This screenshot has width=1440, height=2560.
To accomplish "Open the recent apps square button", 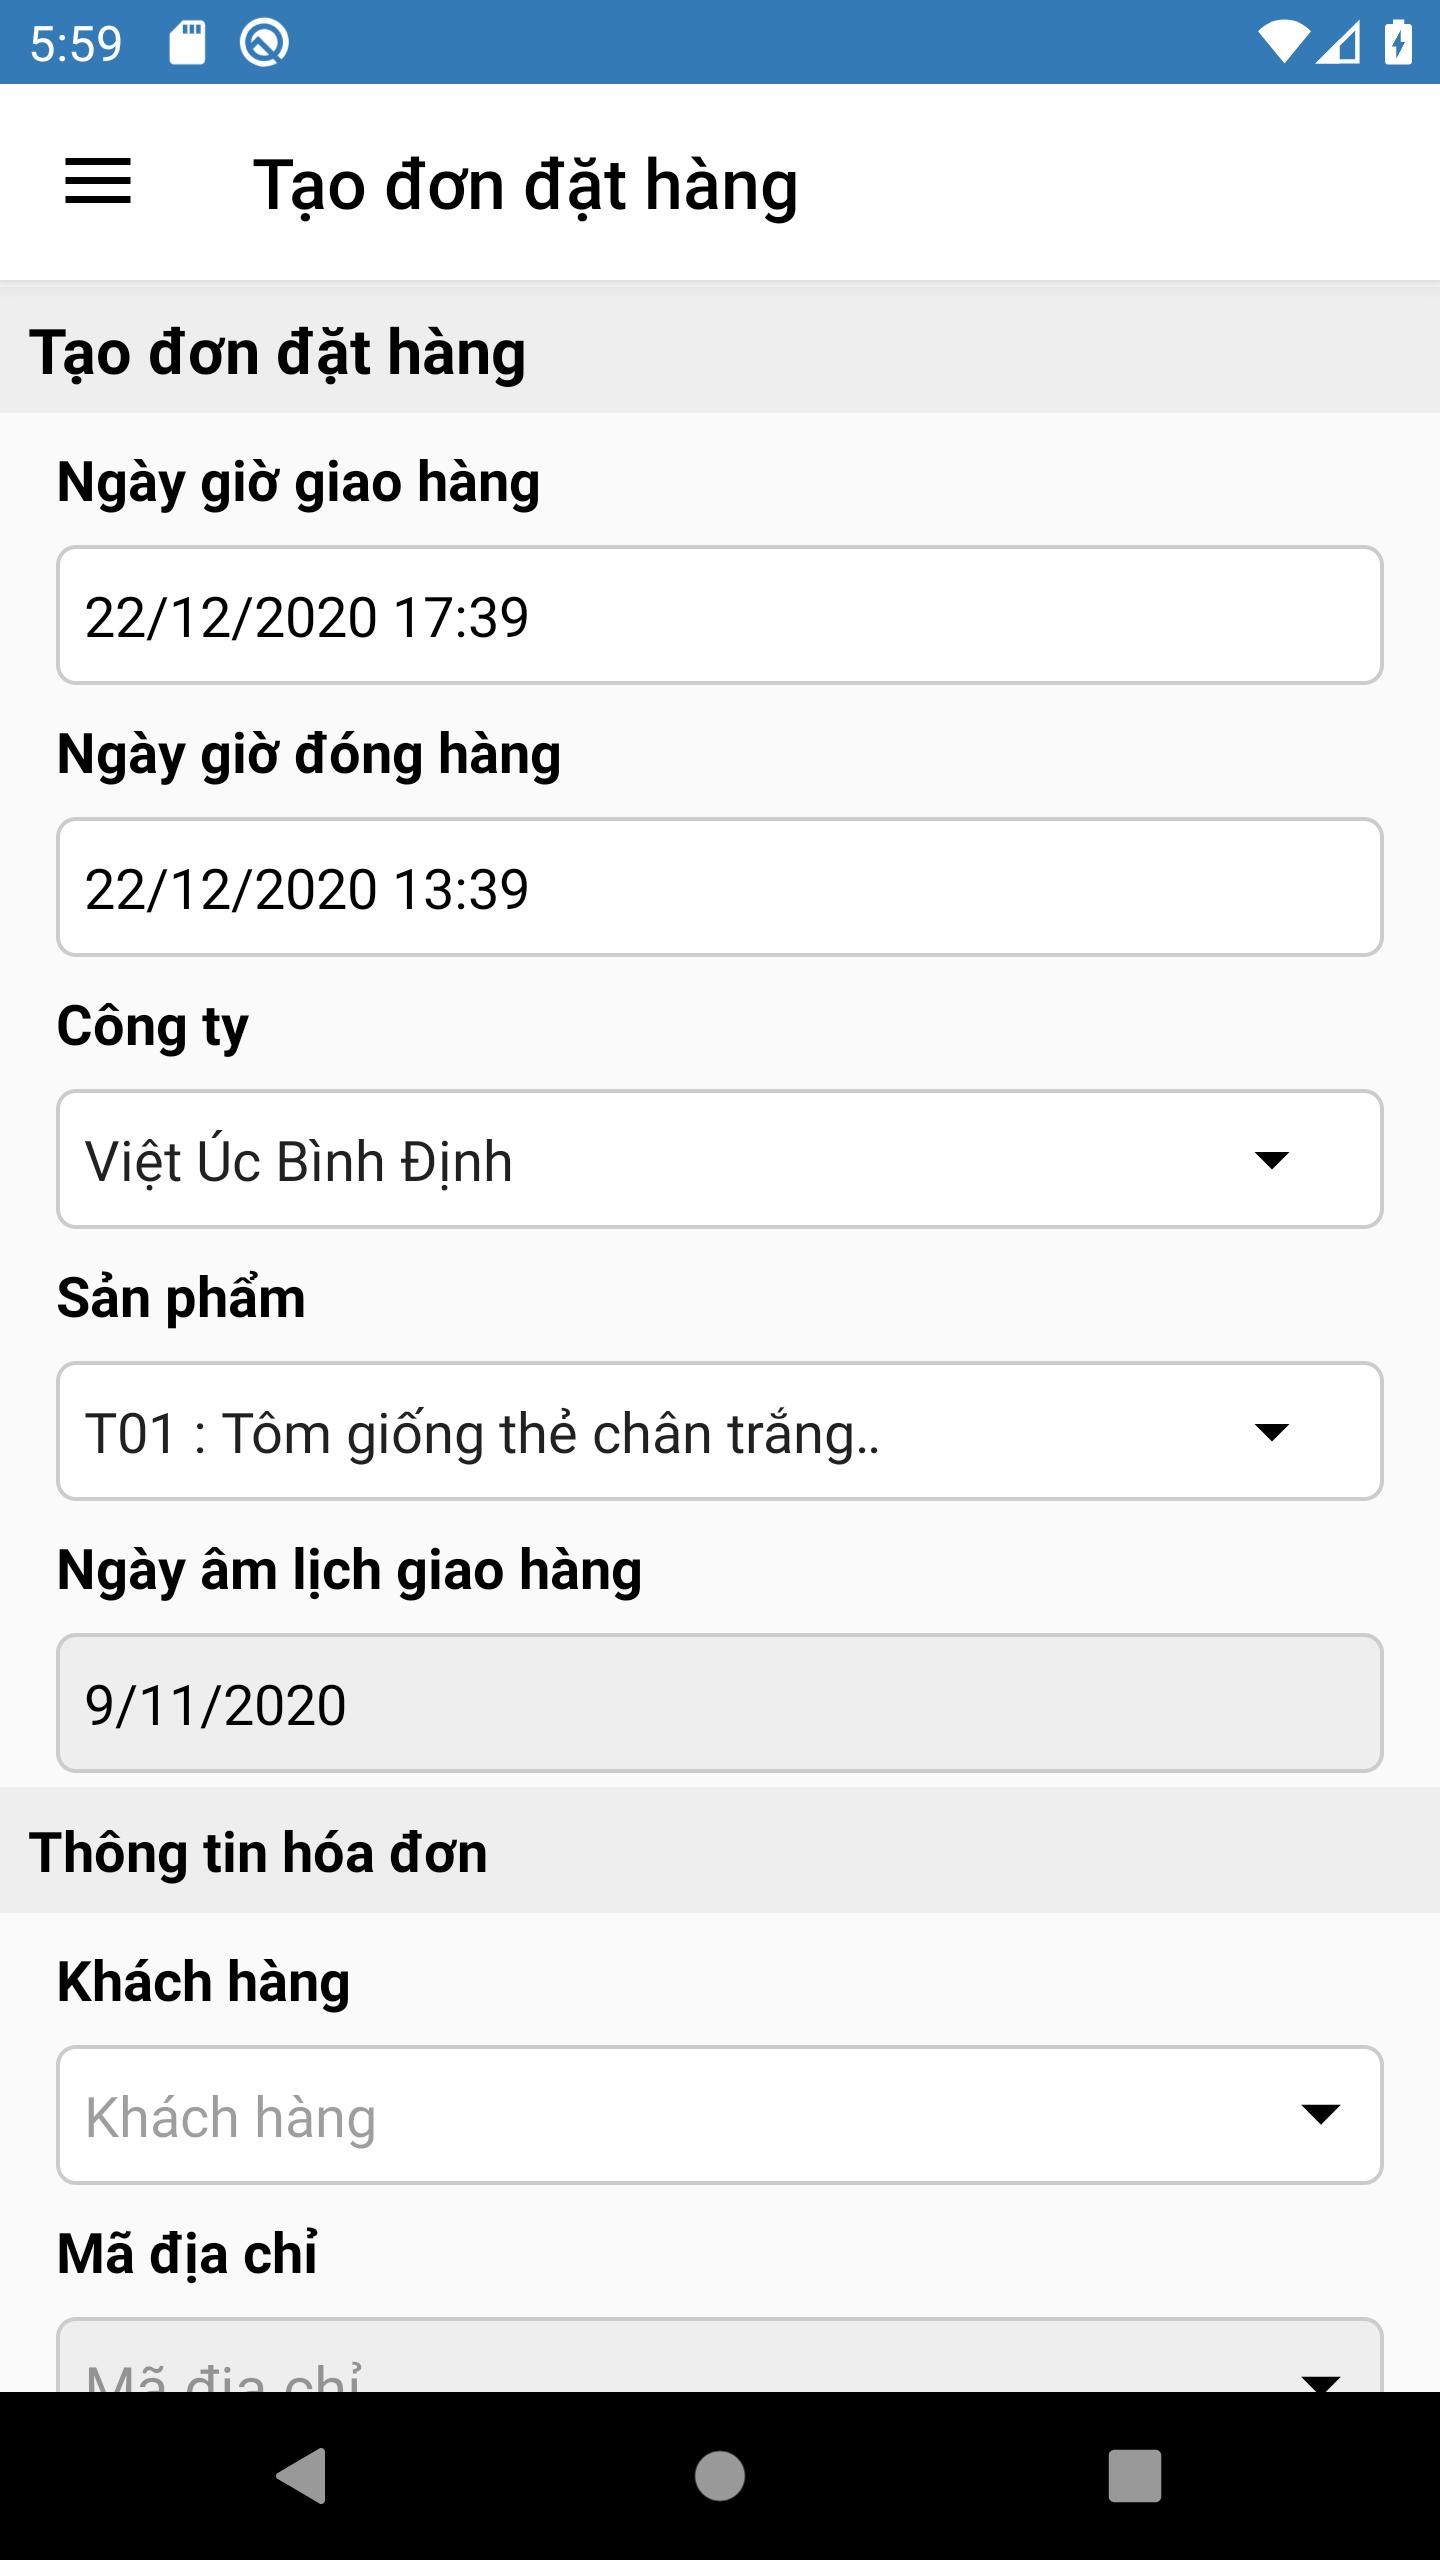I will [1135, 2476].
